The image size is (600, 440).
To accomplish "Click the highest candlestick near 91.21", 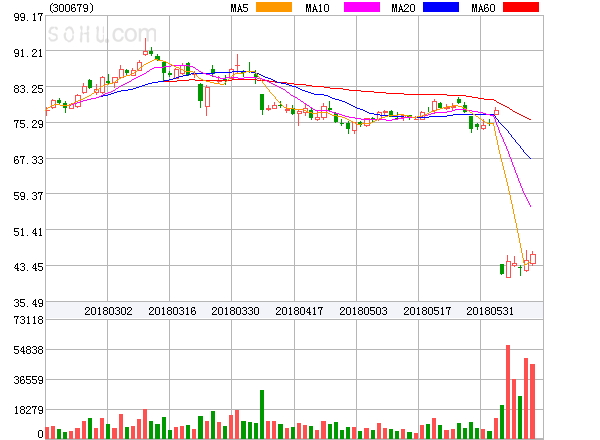I will [x=145, y=47].
